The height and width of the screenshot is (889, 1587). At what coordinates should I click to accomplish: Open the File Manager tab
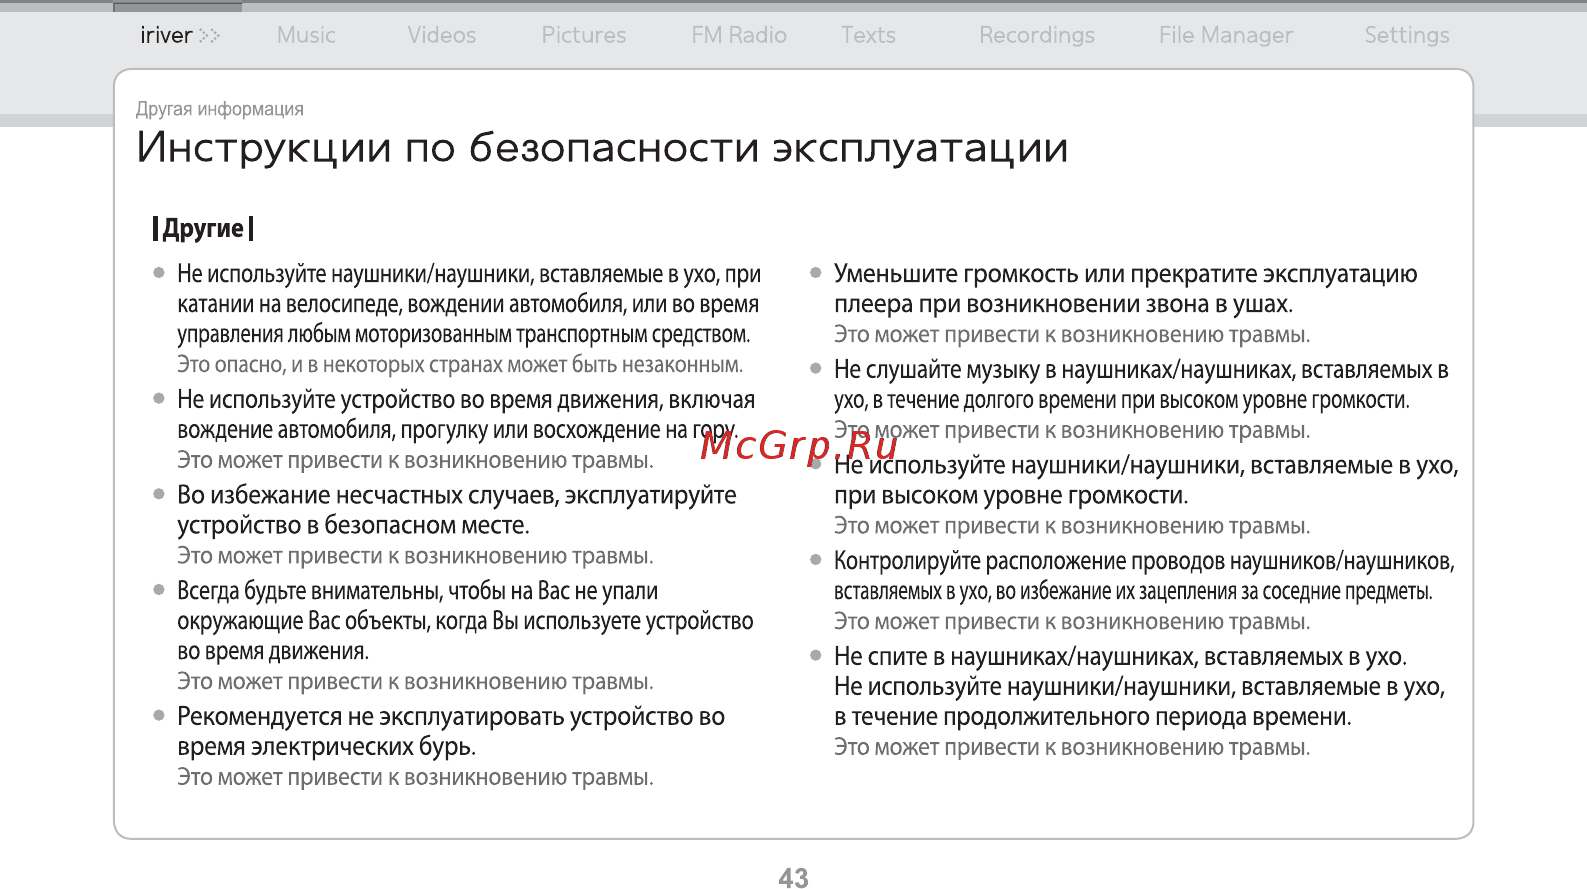[x=1226, y=36]
